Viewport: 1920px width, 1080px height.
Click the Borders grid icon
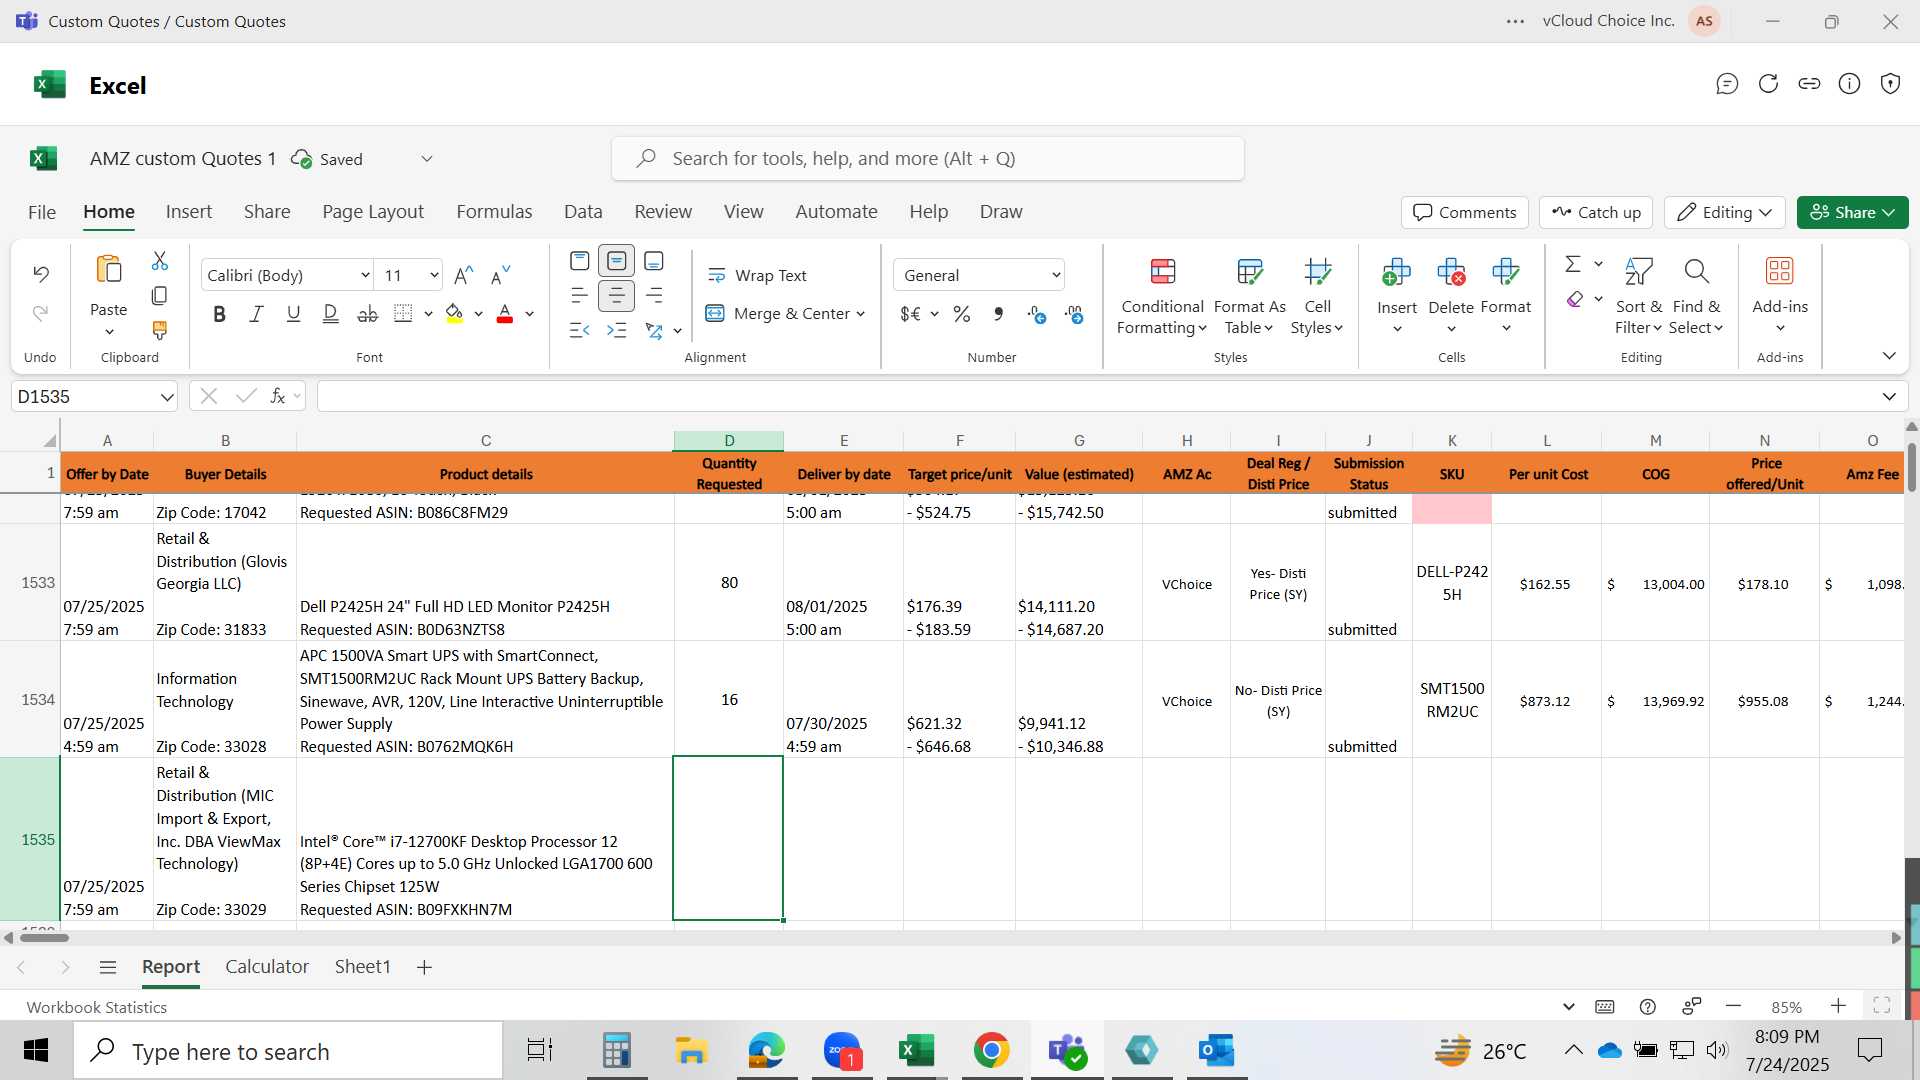[403, 314]
